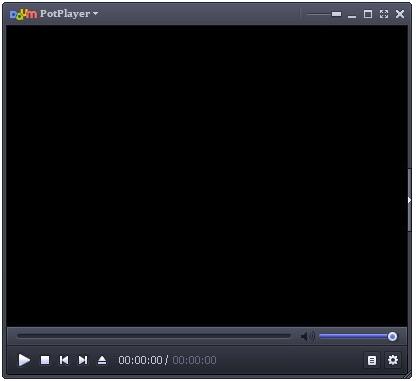Switch to fullscreen with title bar icon
The height and width of the screenshot is (381, 416).
click(x=384, y=14)
